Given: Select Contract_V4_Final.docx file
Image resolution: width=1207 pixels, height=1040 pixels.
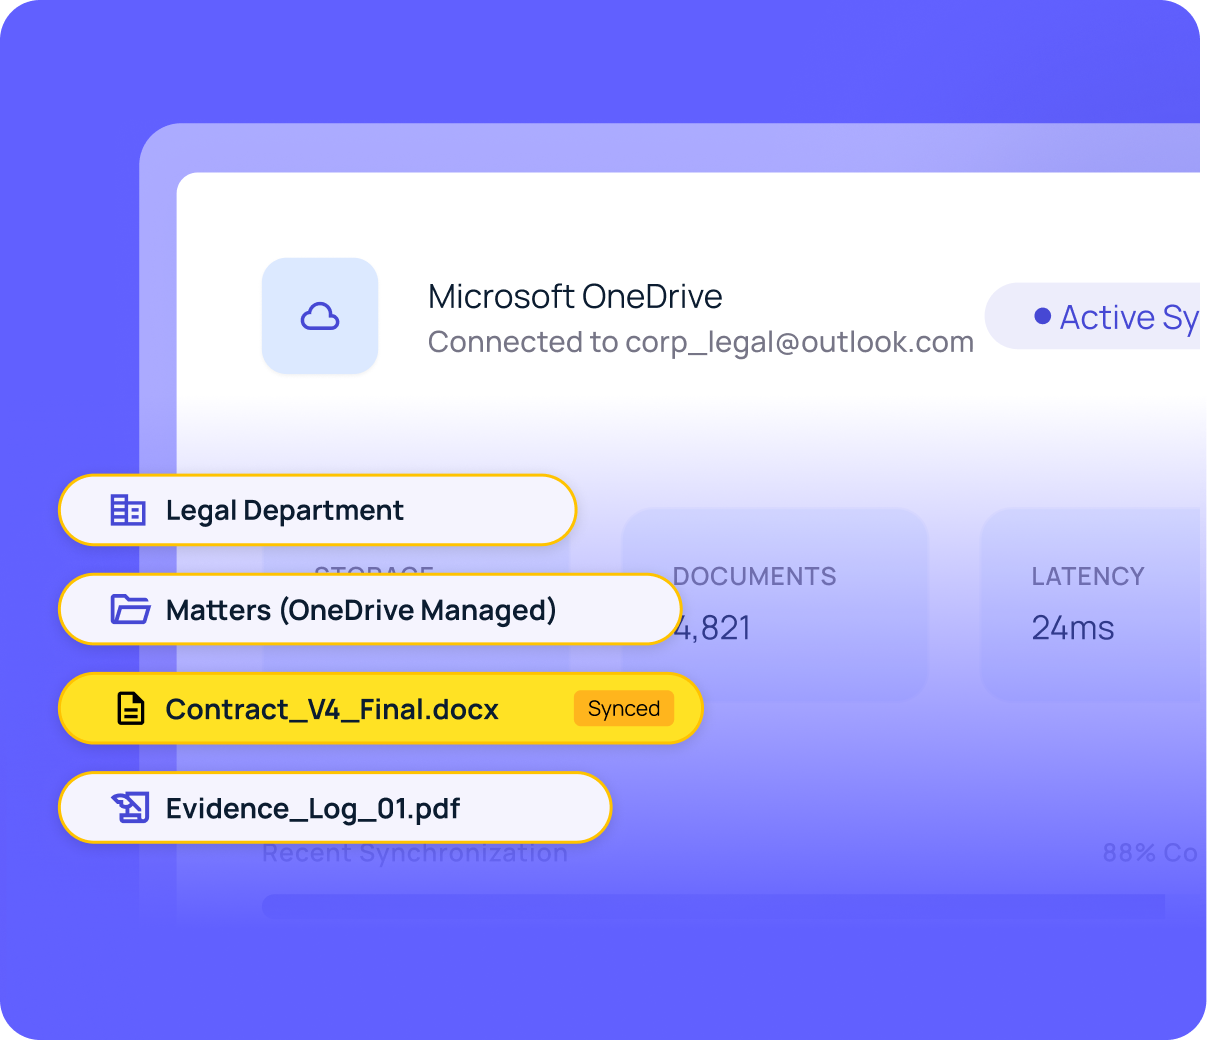Looking at the screenshot, I should [381, 709].
